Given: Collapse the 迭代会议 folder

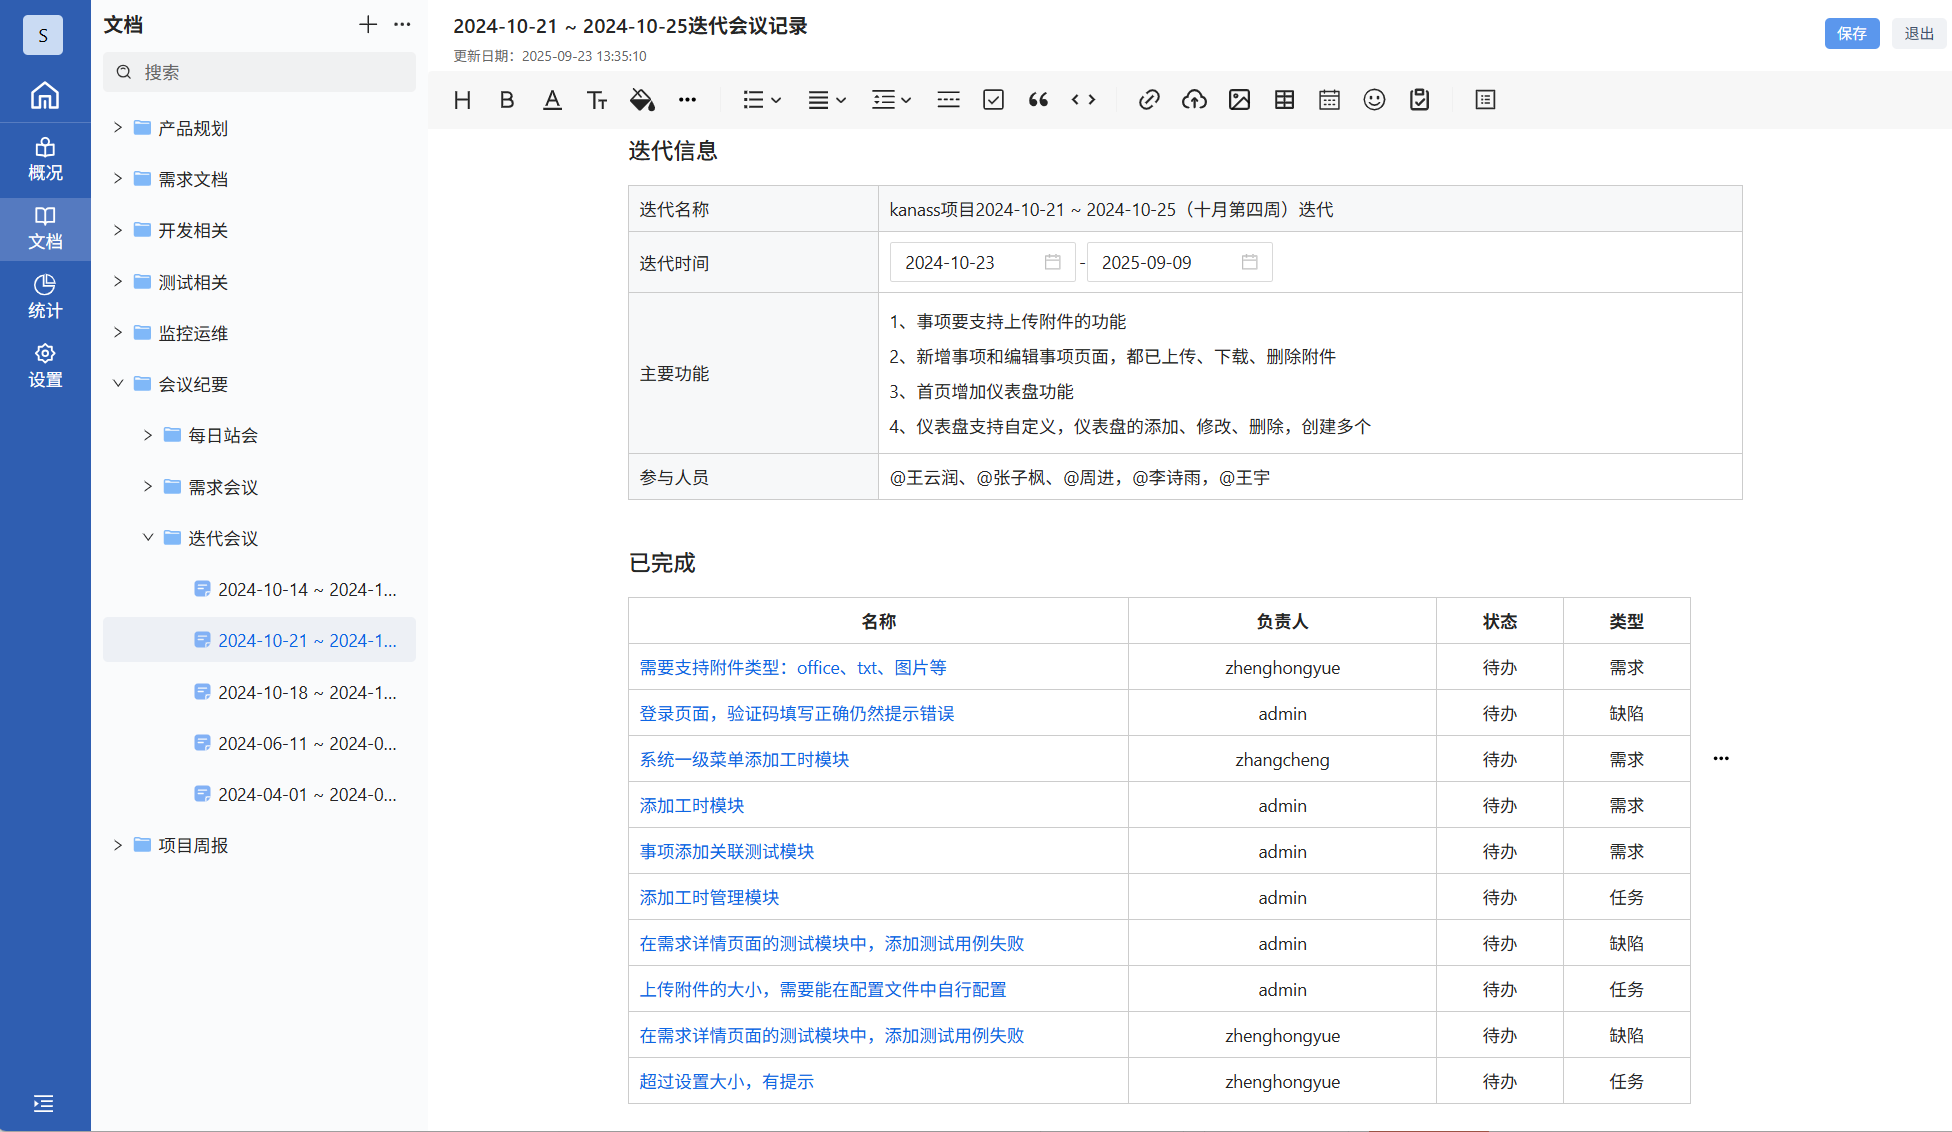Looking at the screenshot, I should [x=148, y=538].
